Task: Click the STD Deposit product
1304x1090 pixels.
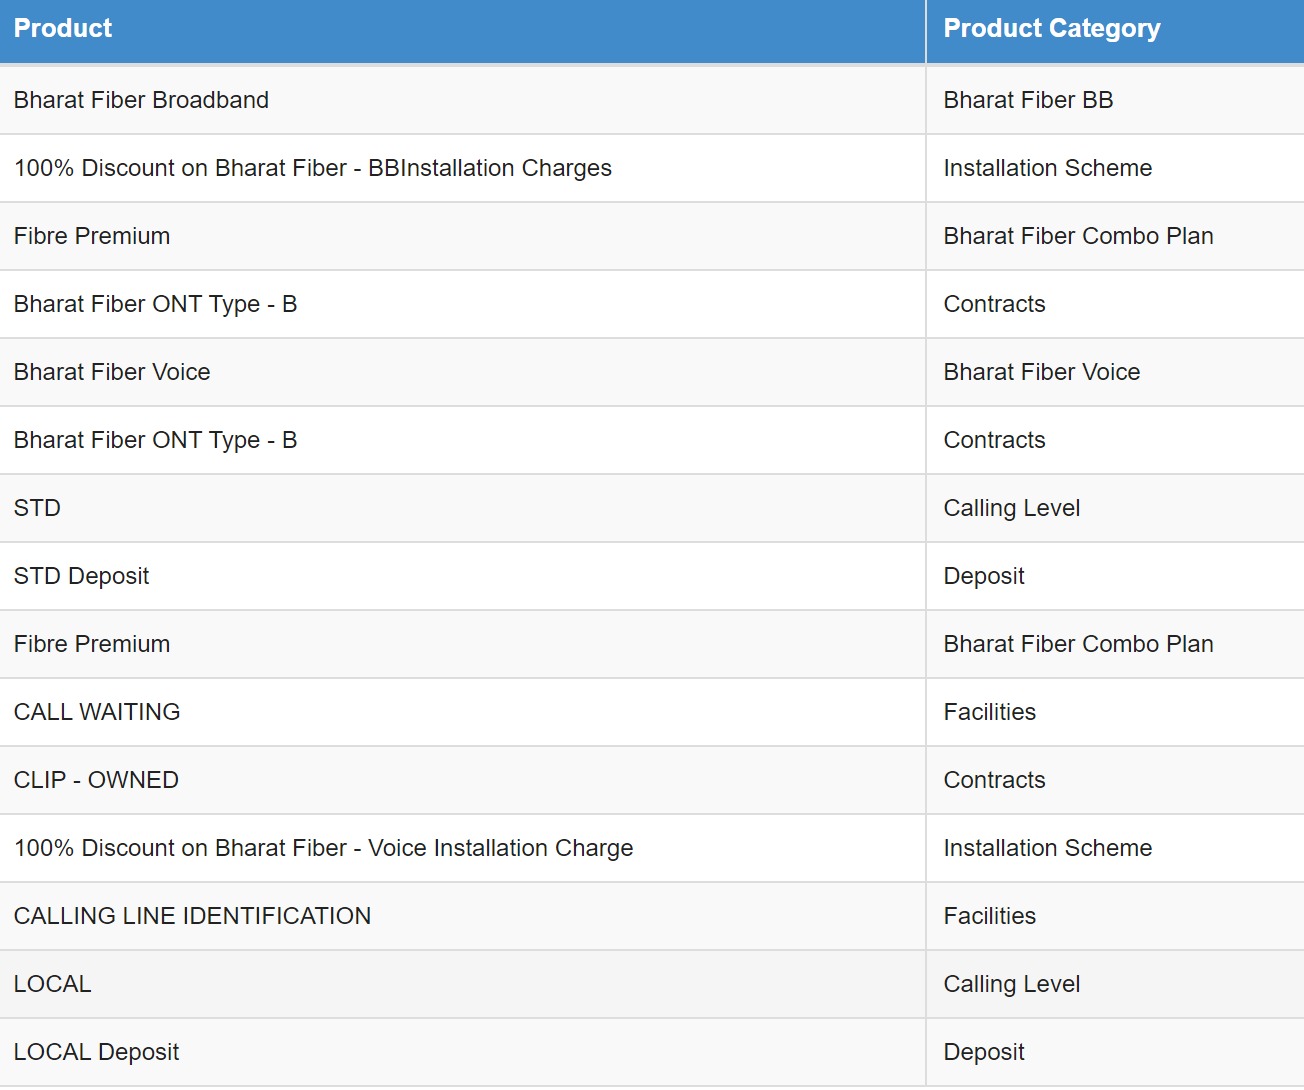Action: pyautogui.click(x=81, y=576)
